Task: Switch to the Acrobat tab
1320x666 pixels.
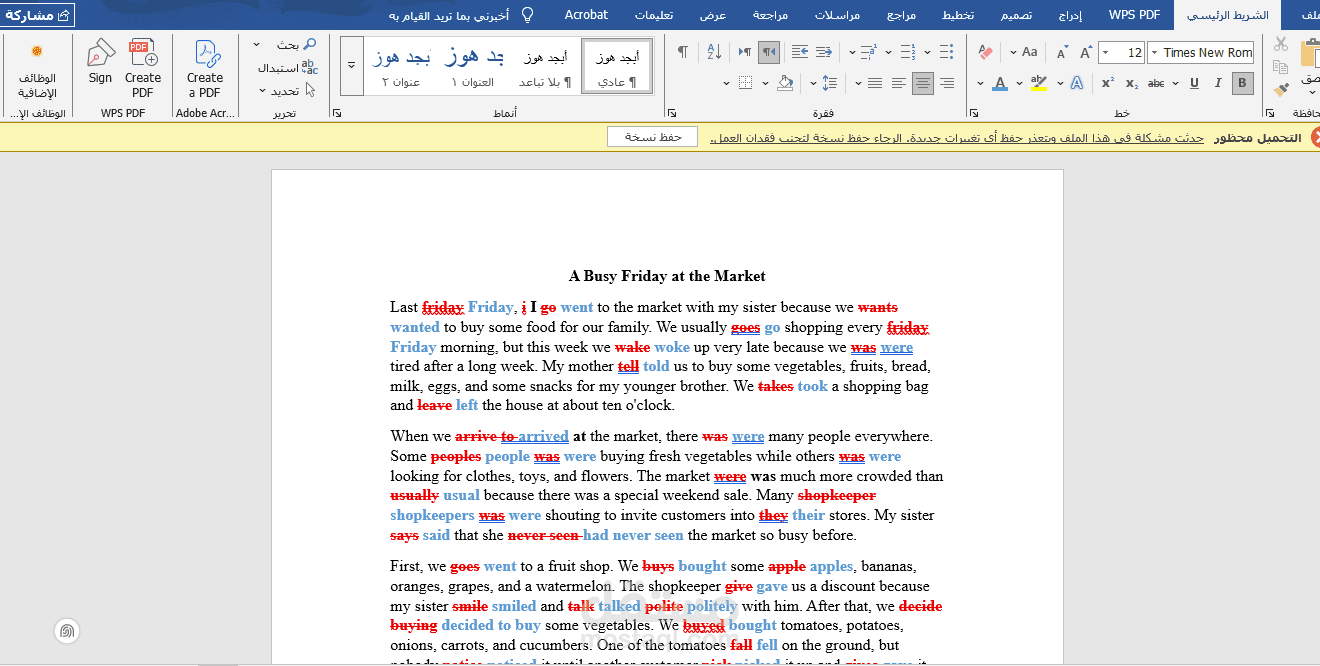Action: (x=586, y=15)
